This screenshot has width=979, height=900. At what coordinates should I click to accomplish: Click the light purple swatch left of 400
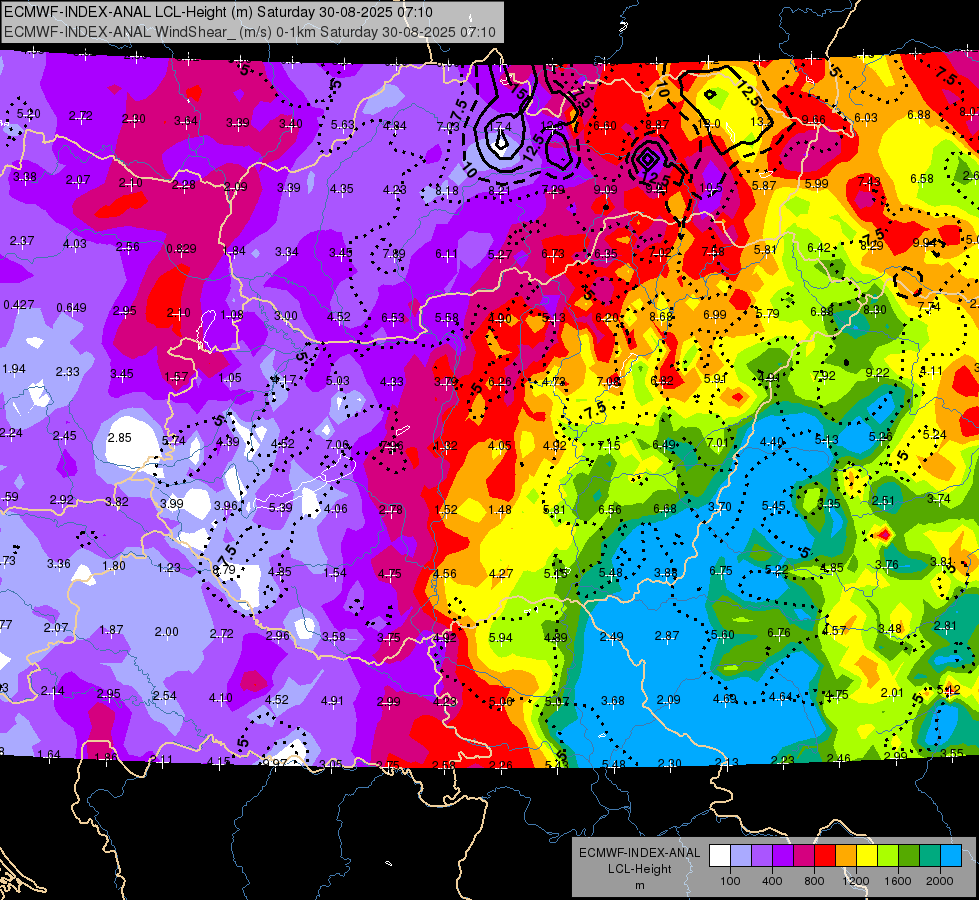762,856
